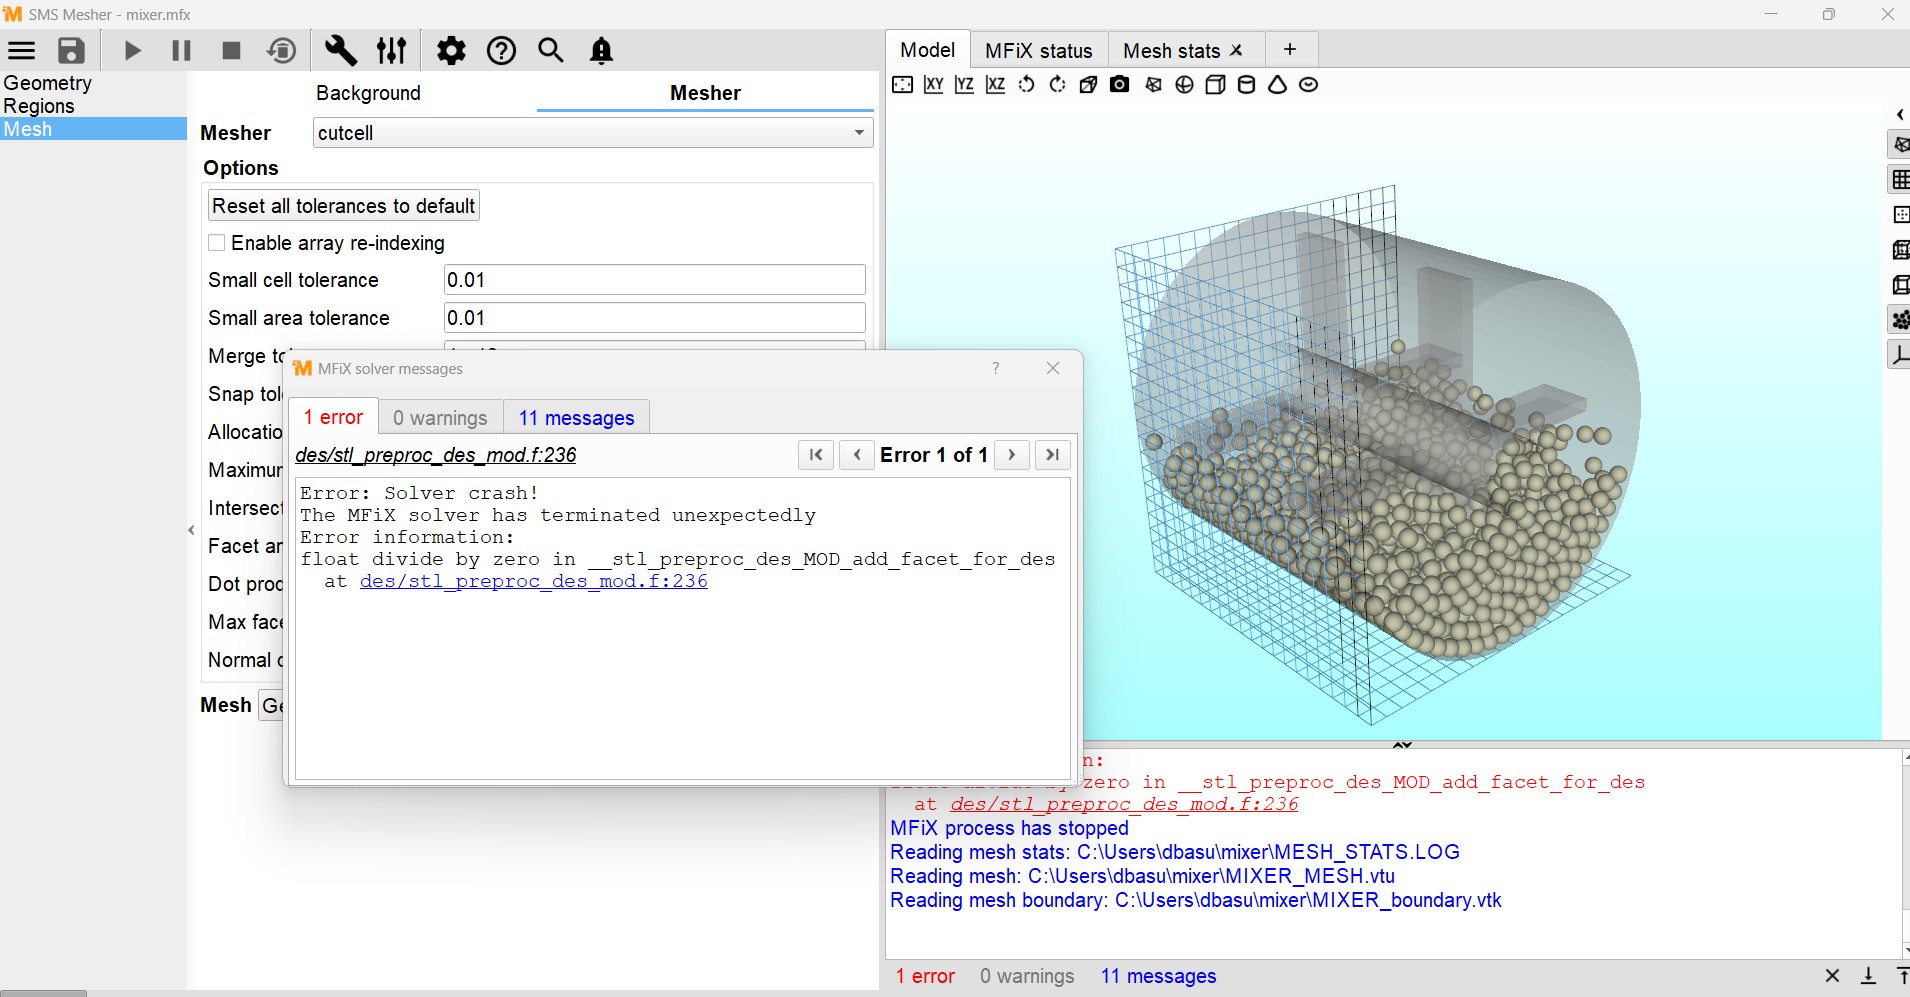This screenshot has height=997, width=1910.
Task: Collapse the left panel with arrow
Action: [x=191, y=530]
